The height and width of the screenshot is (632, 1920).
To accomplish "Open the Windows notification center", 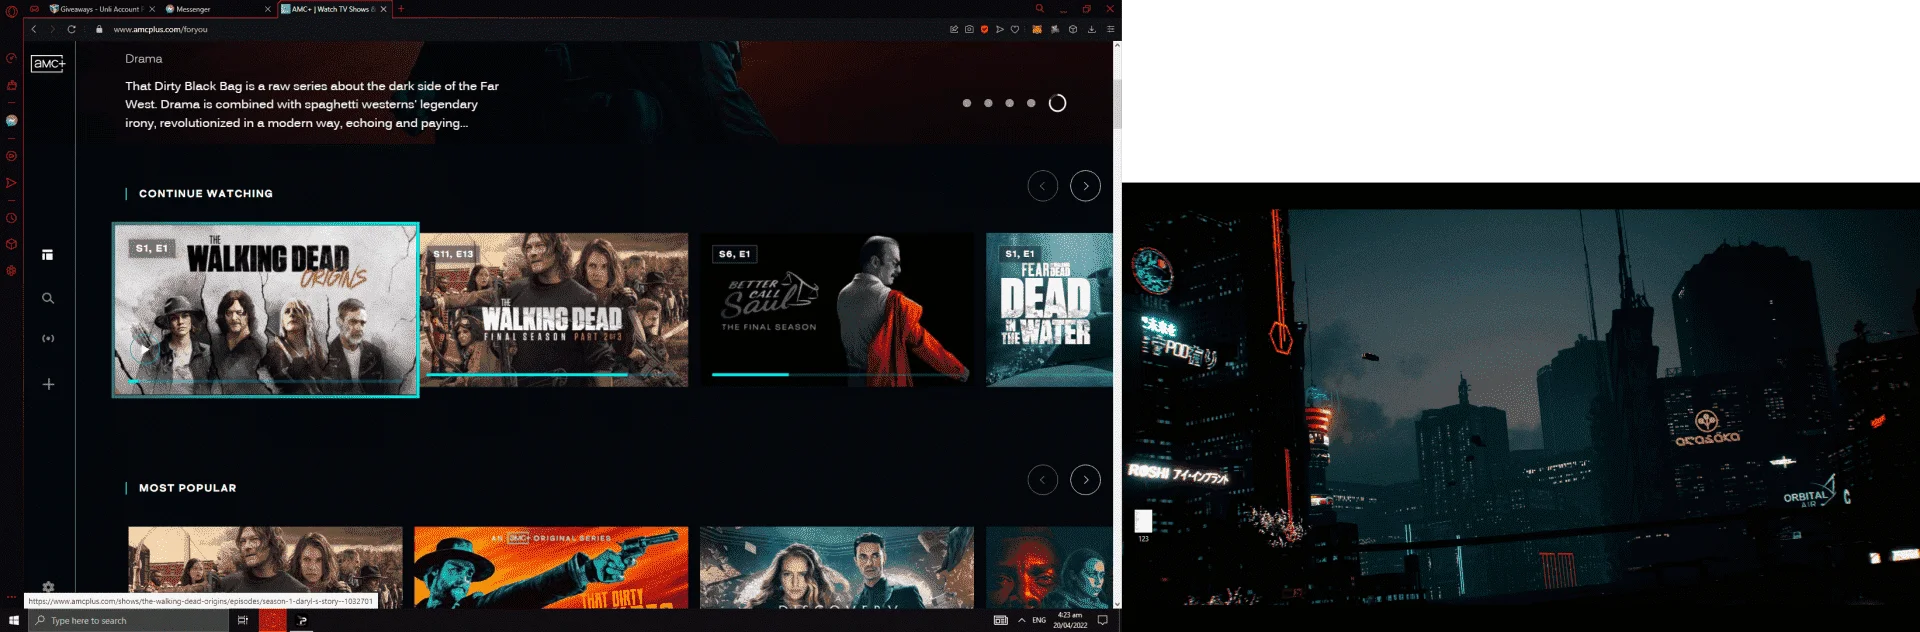I will tap(1103, 621).
